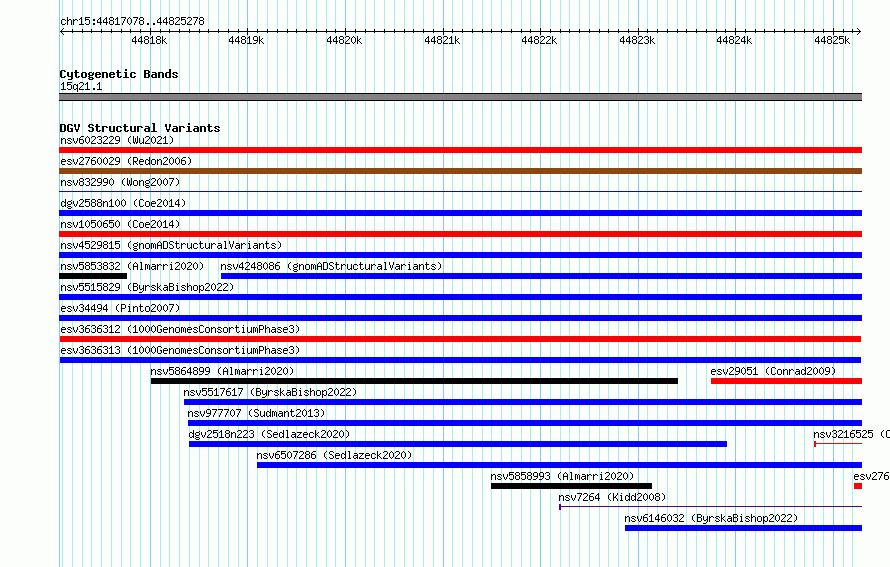Open nsv5858993 (Almarri2020) label
This screenshot has width=890, height=567.
562,476
